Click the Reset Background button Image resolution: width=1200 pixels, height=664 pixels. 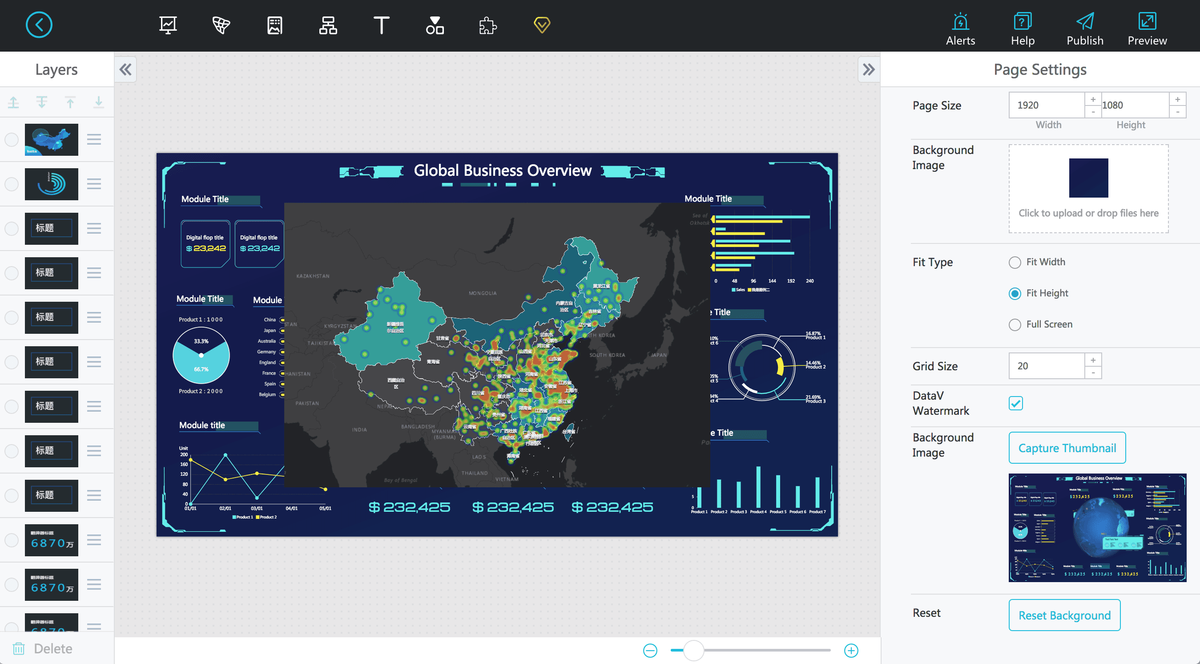1064,615
